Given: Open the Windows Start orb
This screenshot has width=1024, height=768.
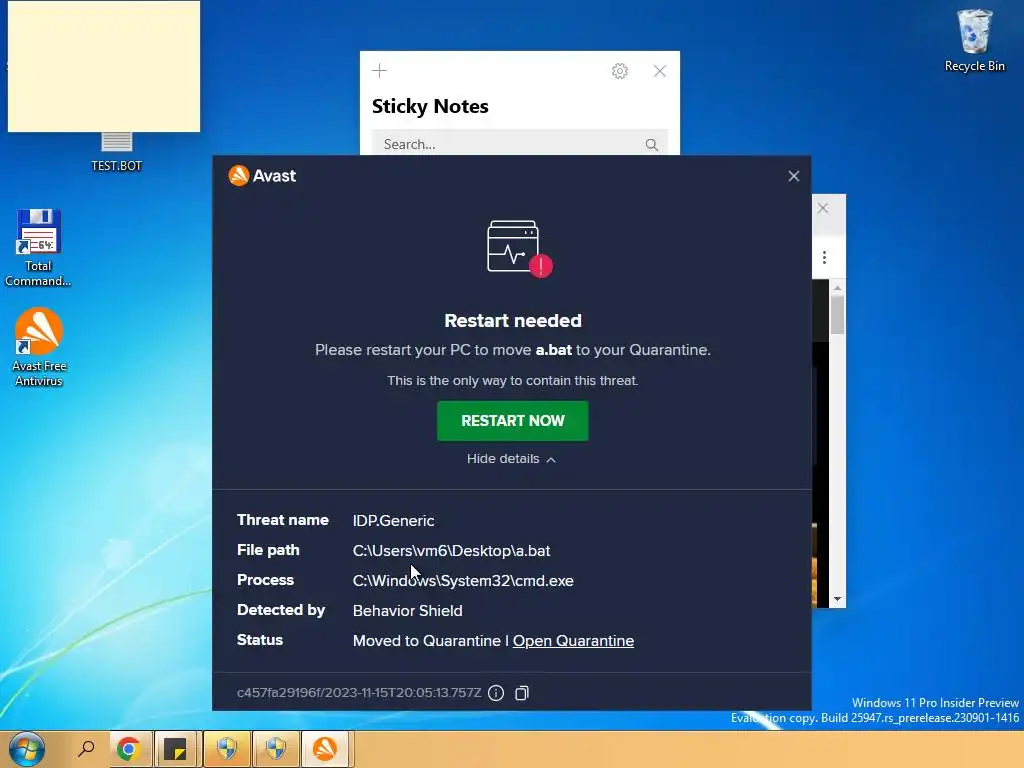Looking at the screenshot, I should click(x=27, y=749).
